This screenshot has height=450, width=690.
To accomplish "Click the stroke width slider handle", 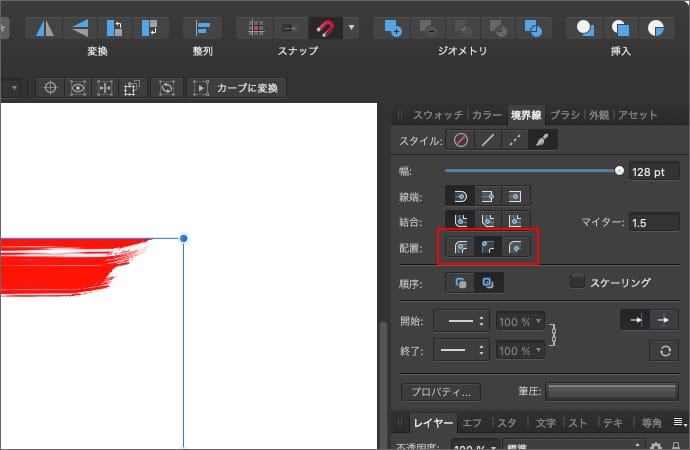I will pos(619,171).
